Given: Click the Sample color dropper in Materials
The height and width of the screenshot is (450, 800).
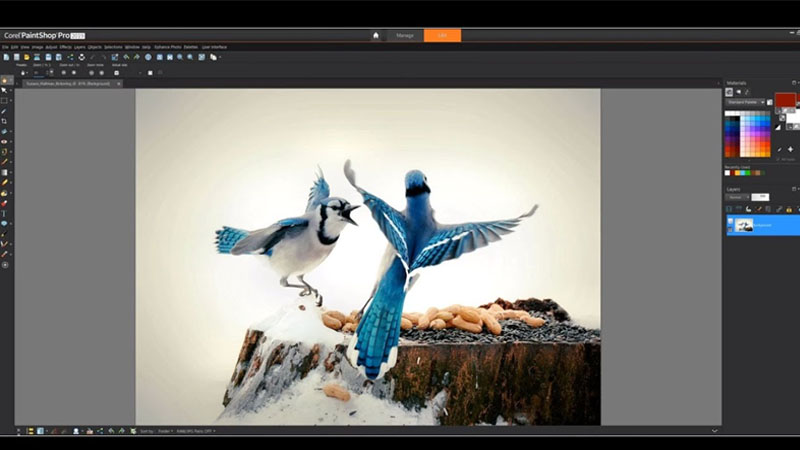Looking at the screenshot, I should pos(779,149).
